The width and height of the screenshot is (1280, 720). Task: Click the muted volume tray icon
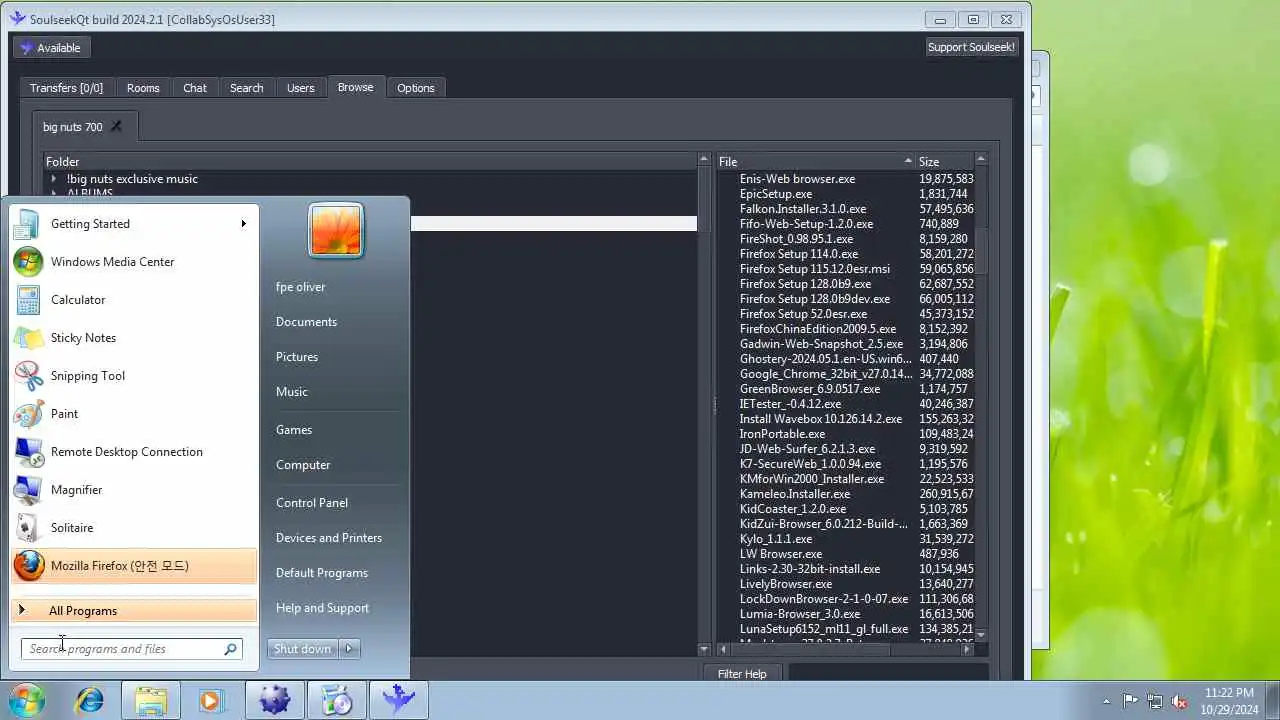(1179, 701)
